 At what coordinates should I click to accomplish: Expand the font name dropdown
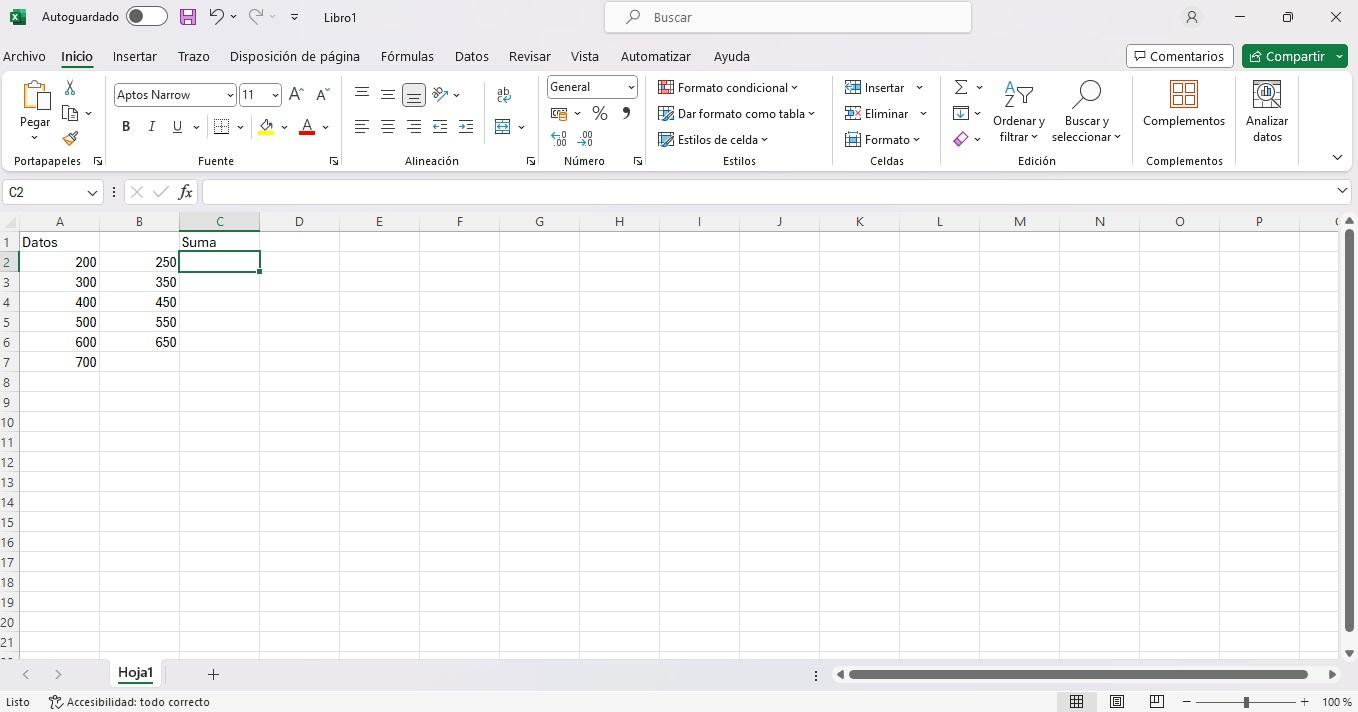click(230, 95)
